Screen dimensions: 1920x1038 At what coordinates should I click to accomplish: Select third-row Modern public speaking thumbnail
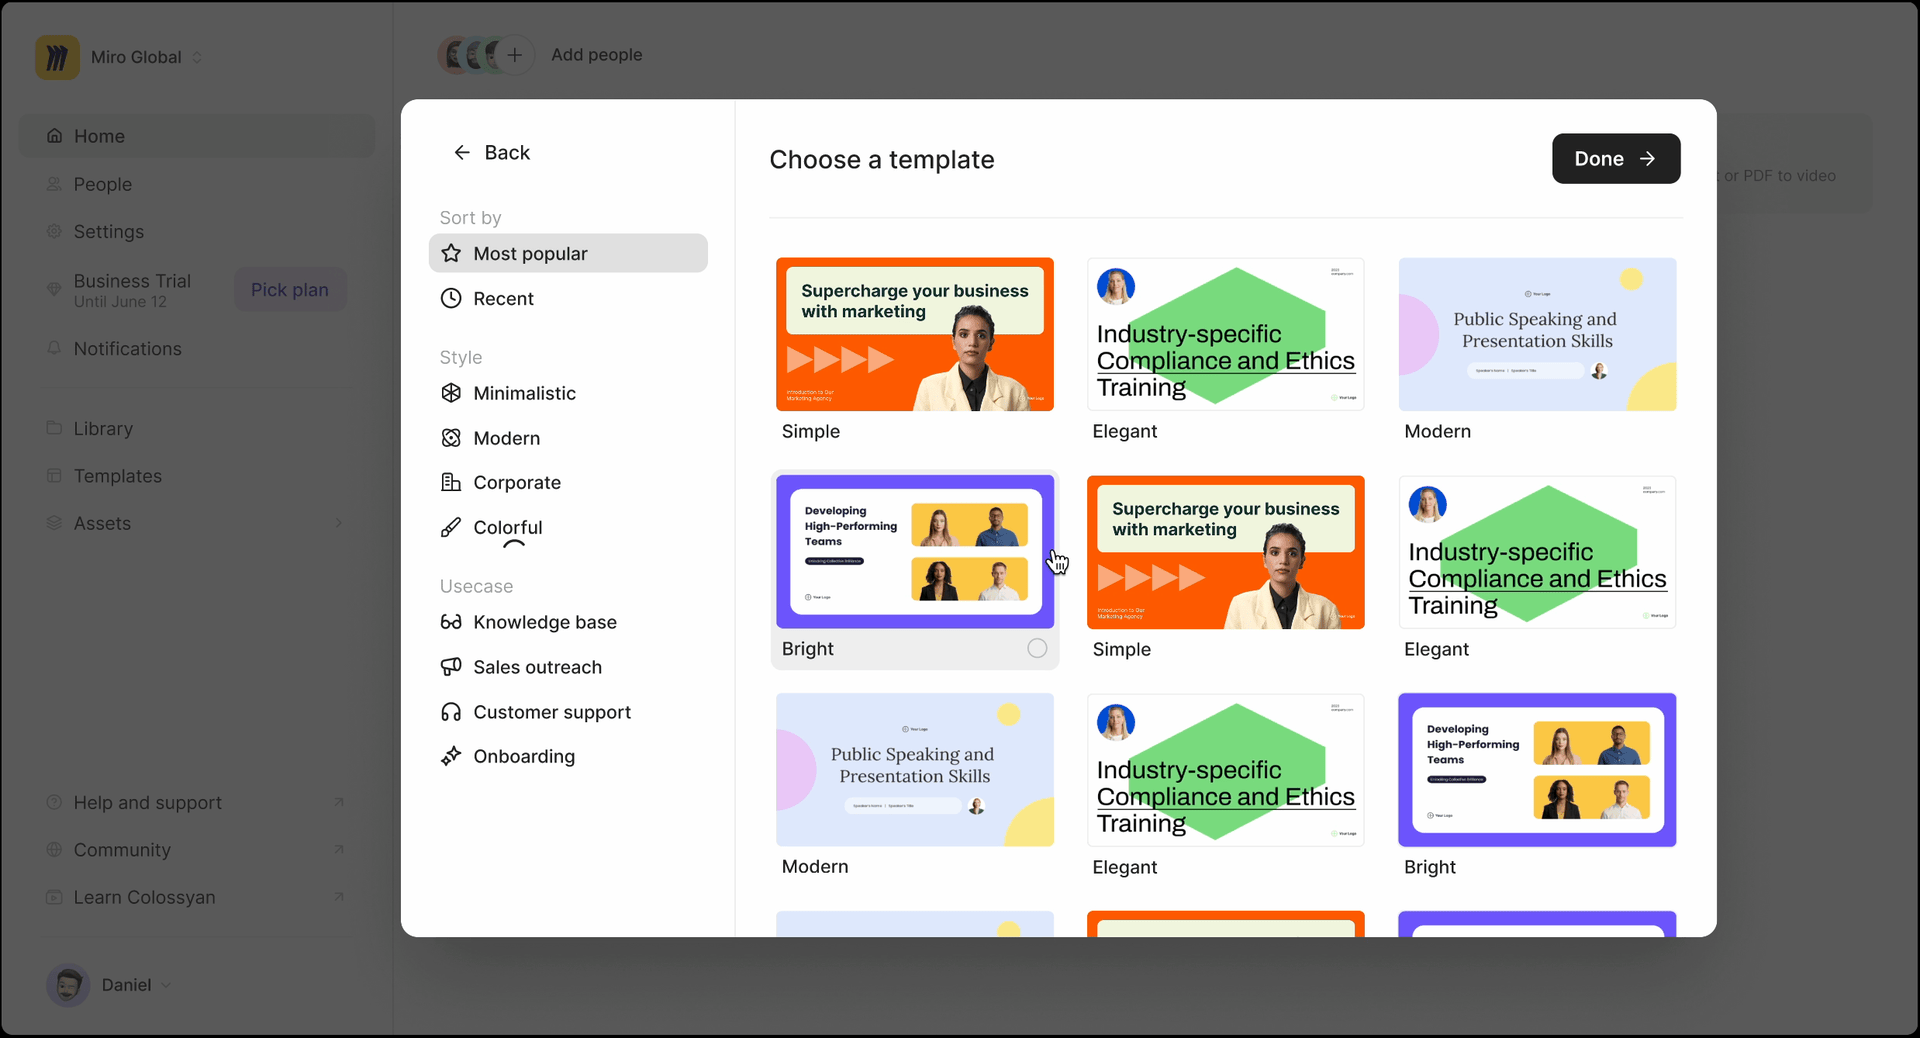pyautogui.click(x=914, y=770)
